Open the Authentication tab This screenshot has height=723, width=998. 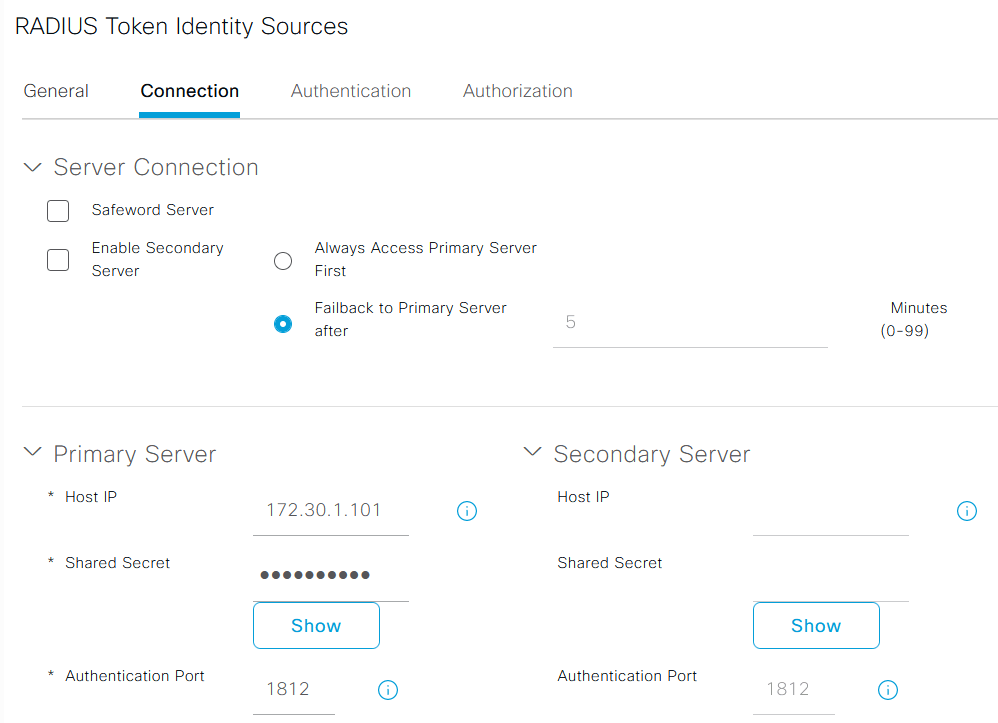pos(351,91)
